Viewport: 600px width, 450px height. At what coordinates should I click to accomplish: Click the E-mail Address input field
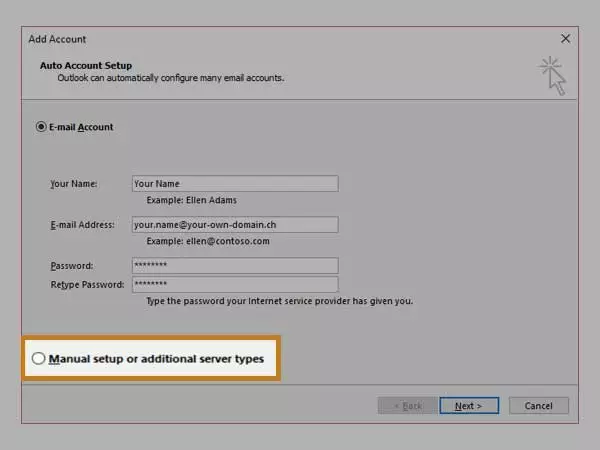[235, 225]
